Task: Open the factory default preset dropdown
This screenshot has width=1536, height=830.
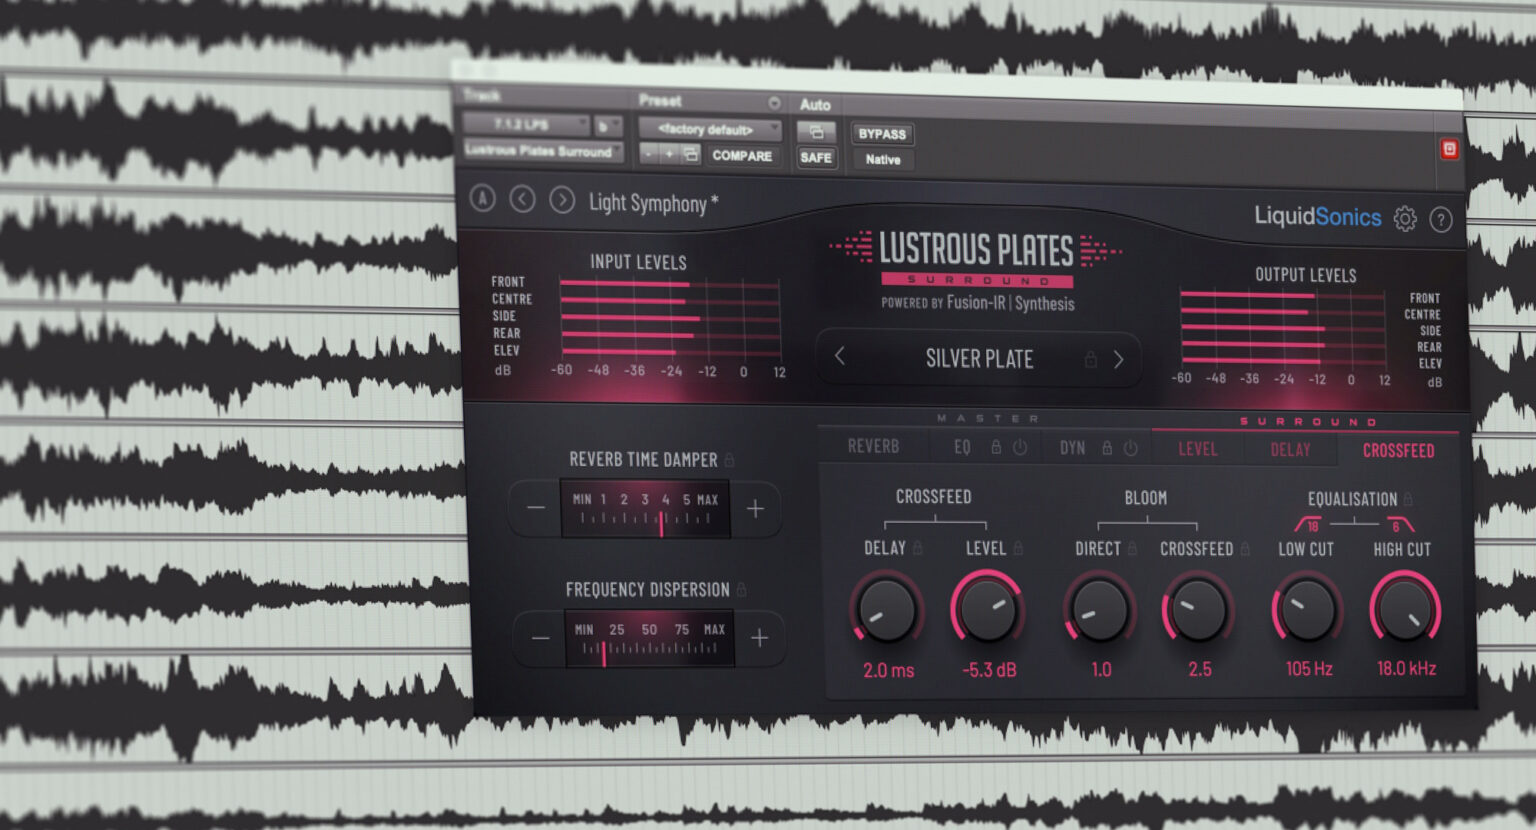Action: coord(712,129)
